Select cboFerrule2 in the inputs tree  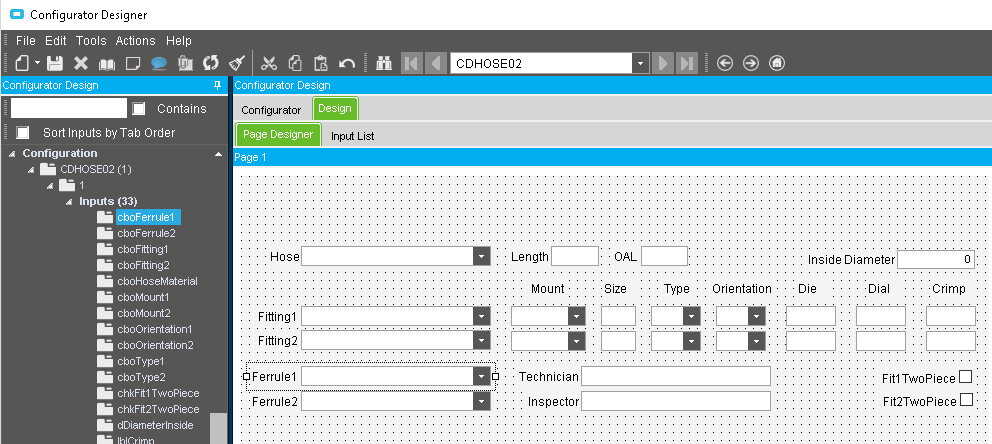[146, 233]
